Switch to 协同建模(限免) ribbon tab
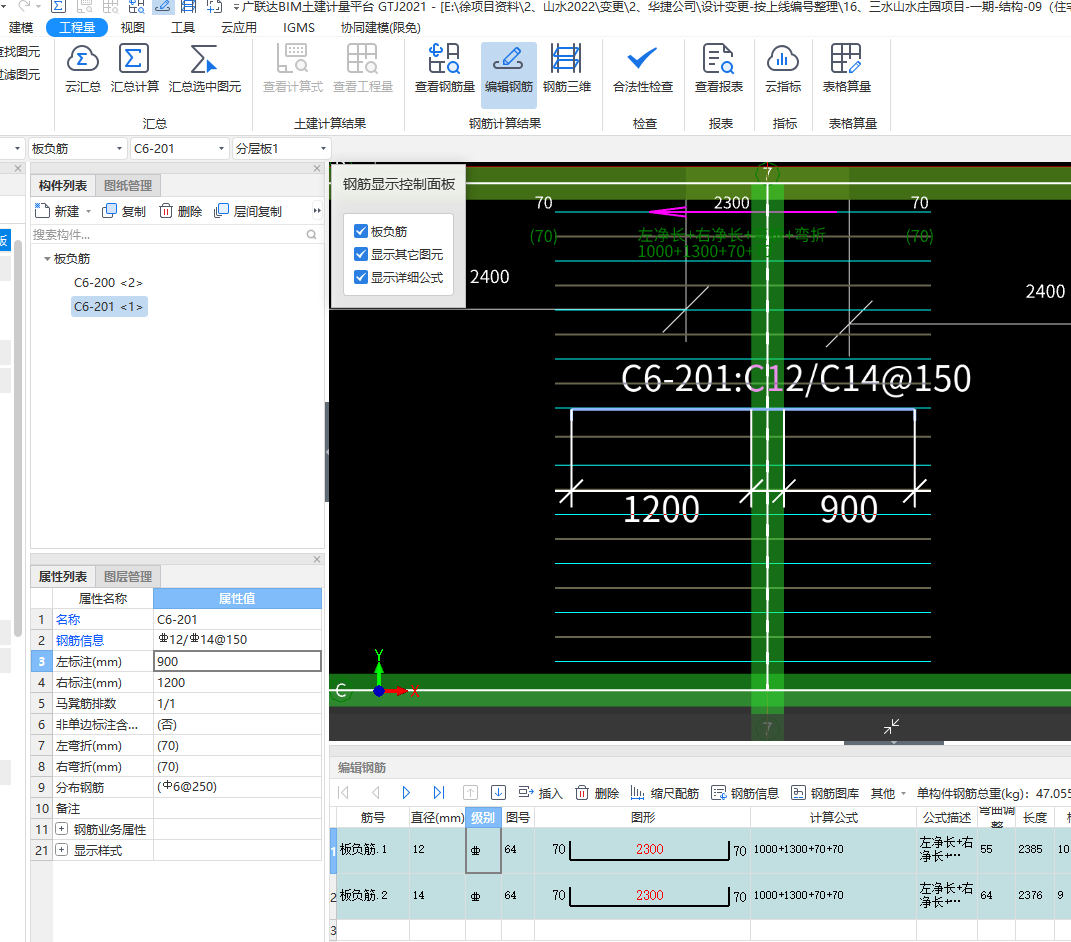Screen dimensions: 1071x942 (x=380, y=27)
